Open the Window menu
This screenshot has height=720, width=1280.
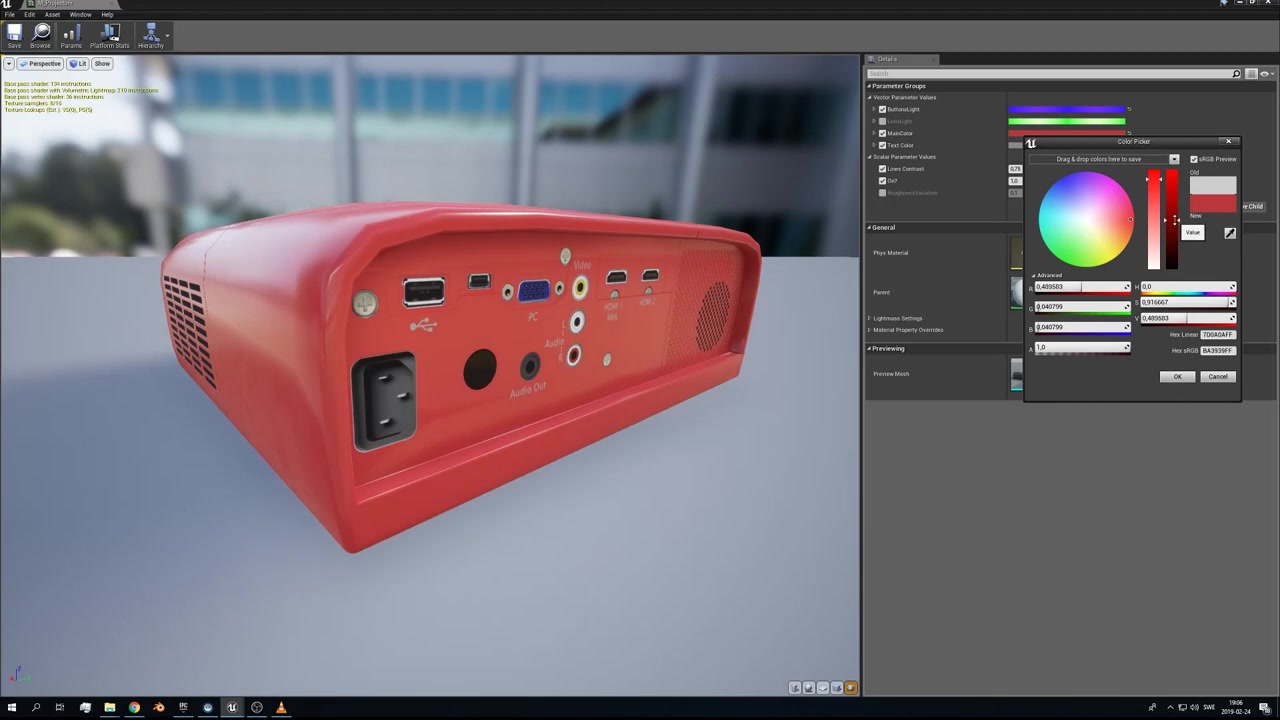tap(80, 14)
